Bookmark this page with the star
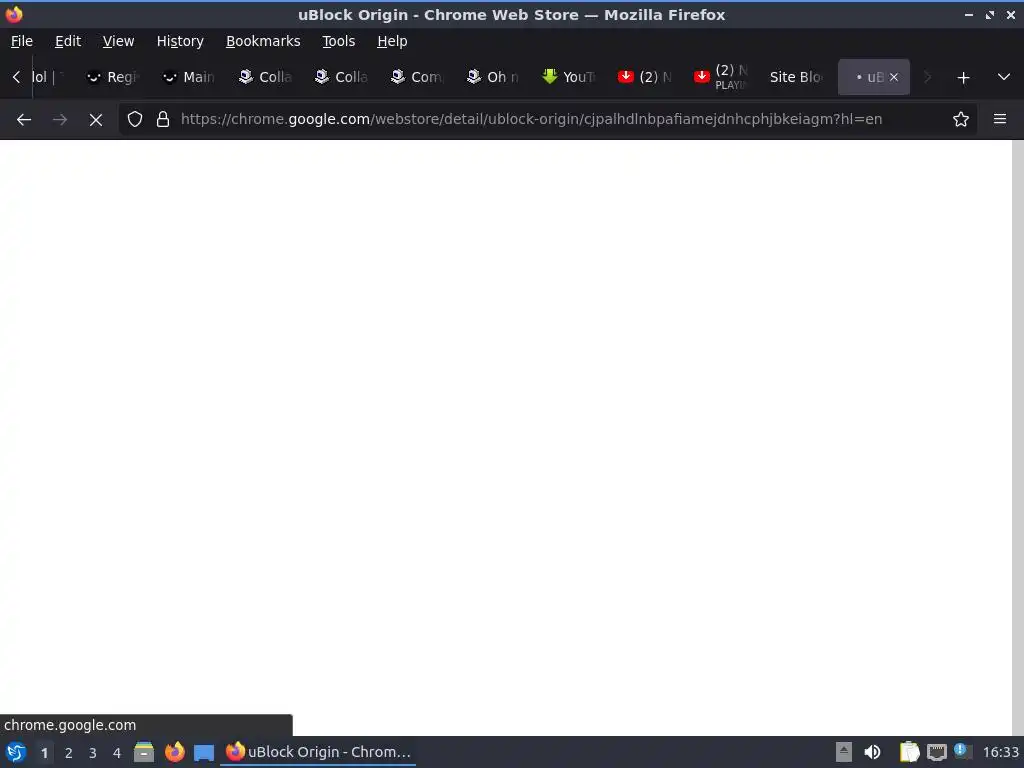1024x768 pixels. pyautogui.click(x=961, y=120)
